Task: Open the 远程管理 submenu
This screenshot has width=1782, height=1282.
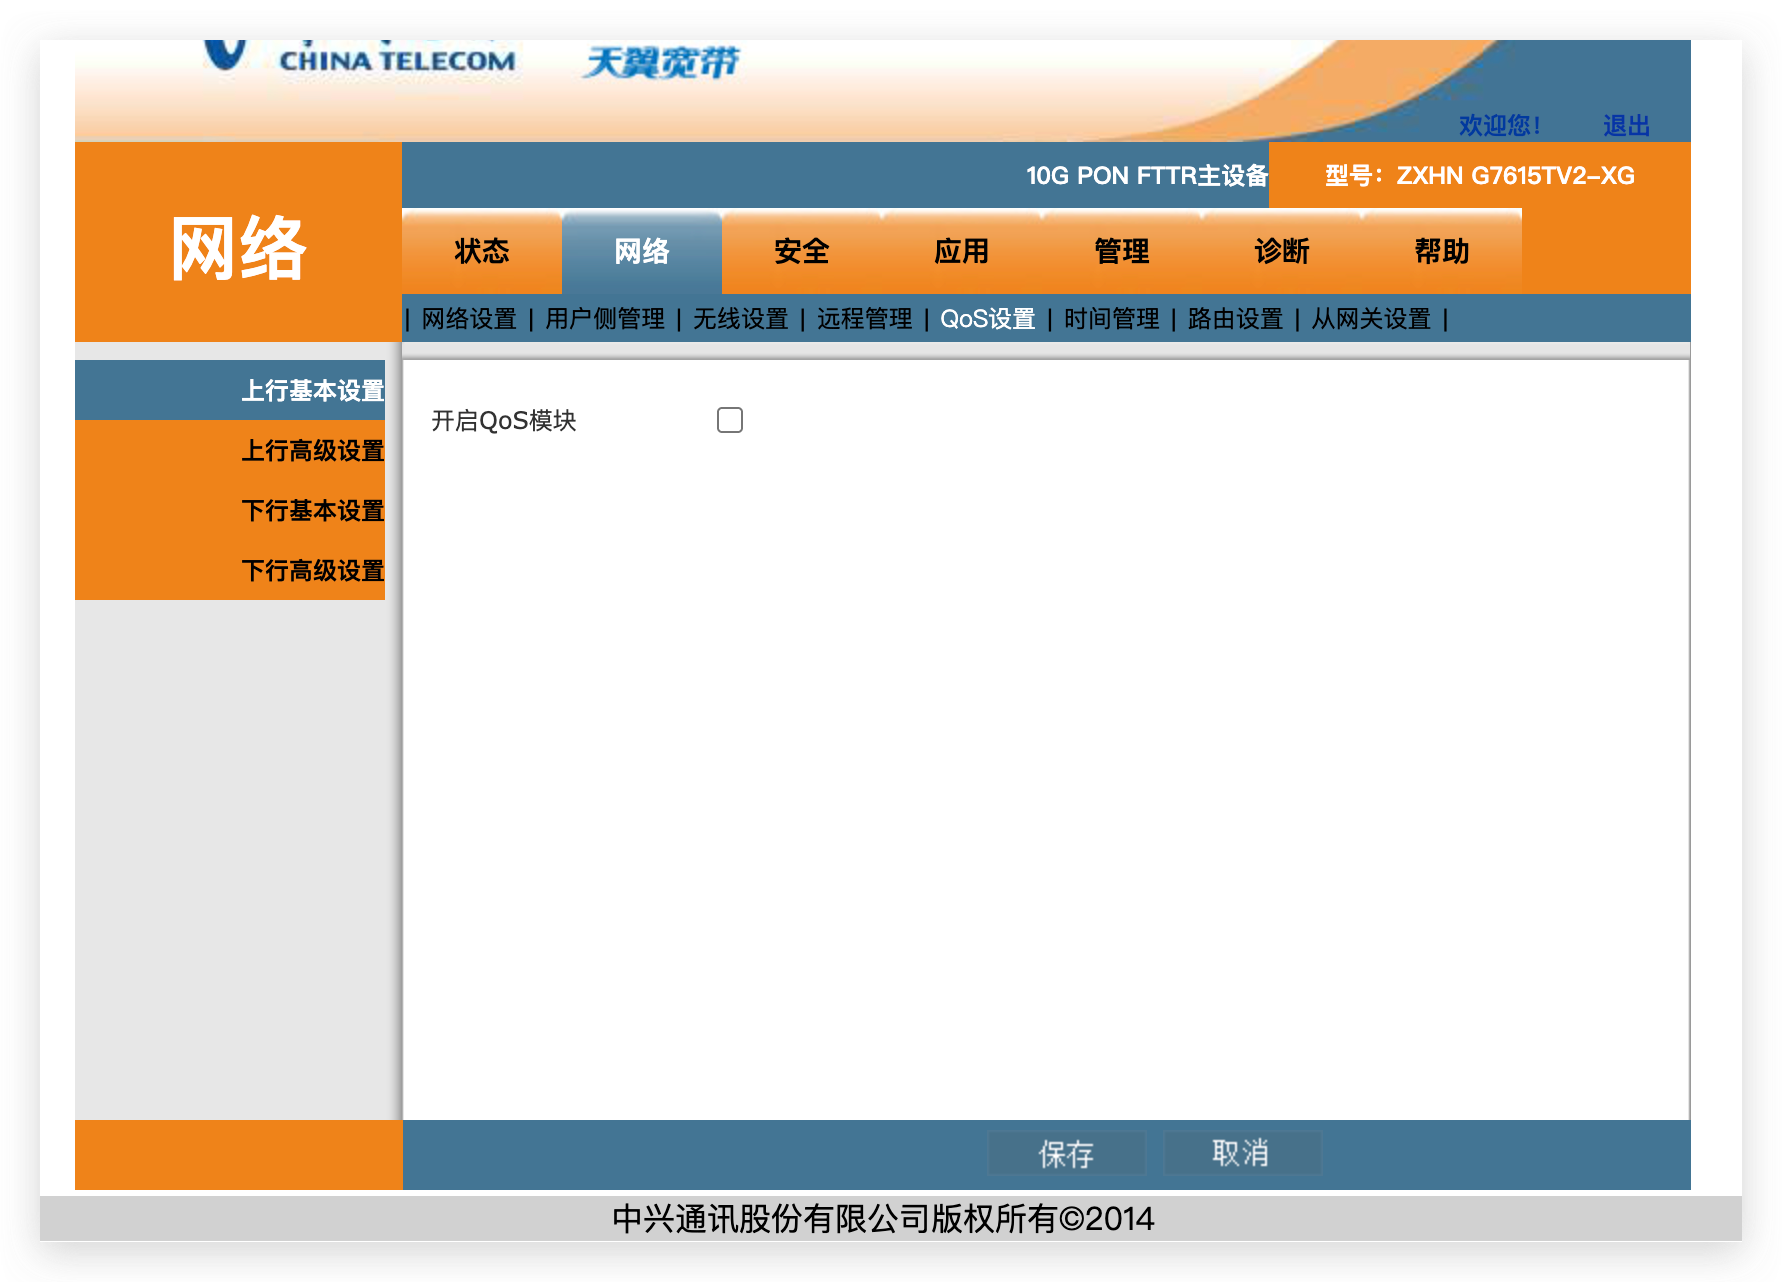Action: pyautogui.click(x=864, y=319)
